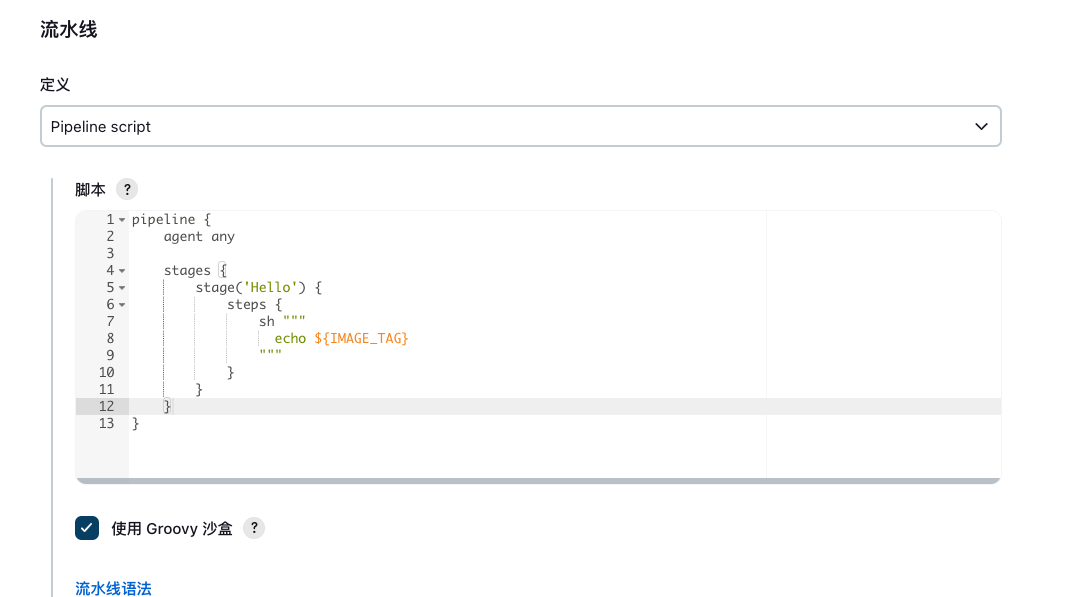Click the 'agent any' code line
Viewport: 1068px width, 597px height.
(x=199, y=236)
